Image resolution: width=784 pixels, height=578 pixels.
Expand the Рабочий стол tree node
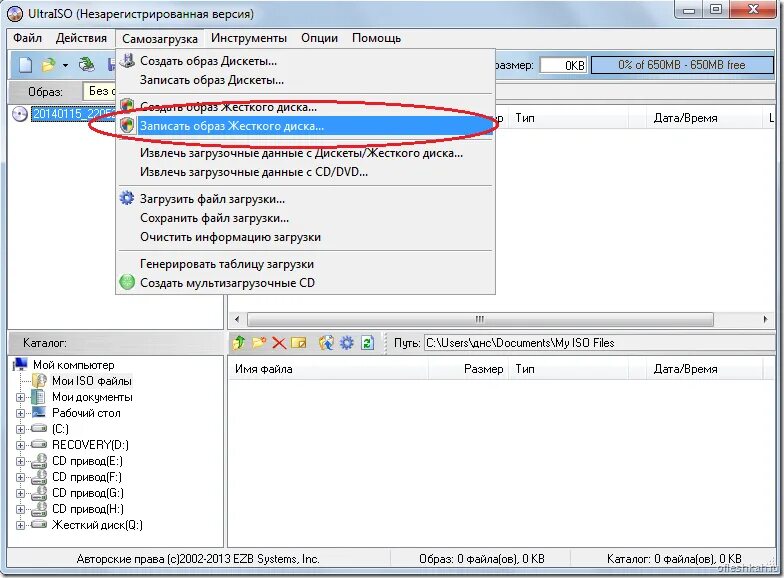20,414
